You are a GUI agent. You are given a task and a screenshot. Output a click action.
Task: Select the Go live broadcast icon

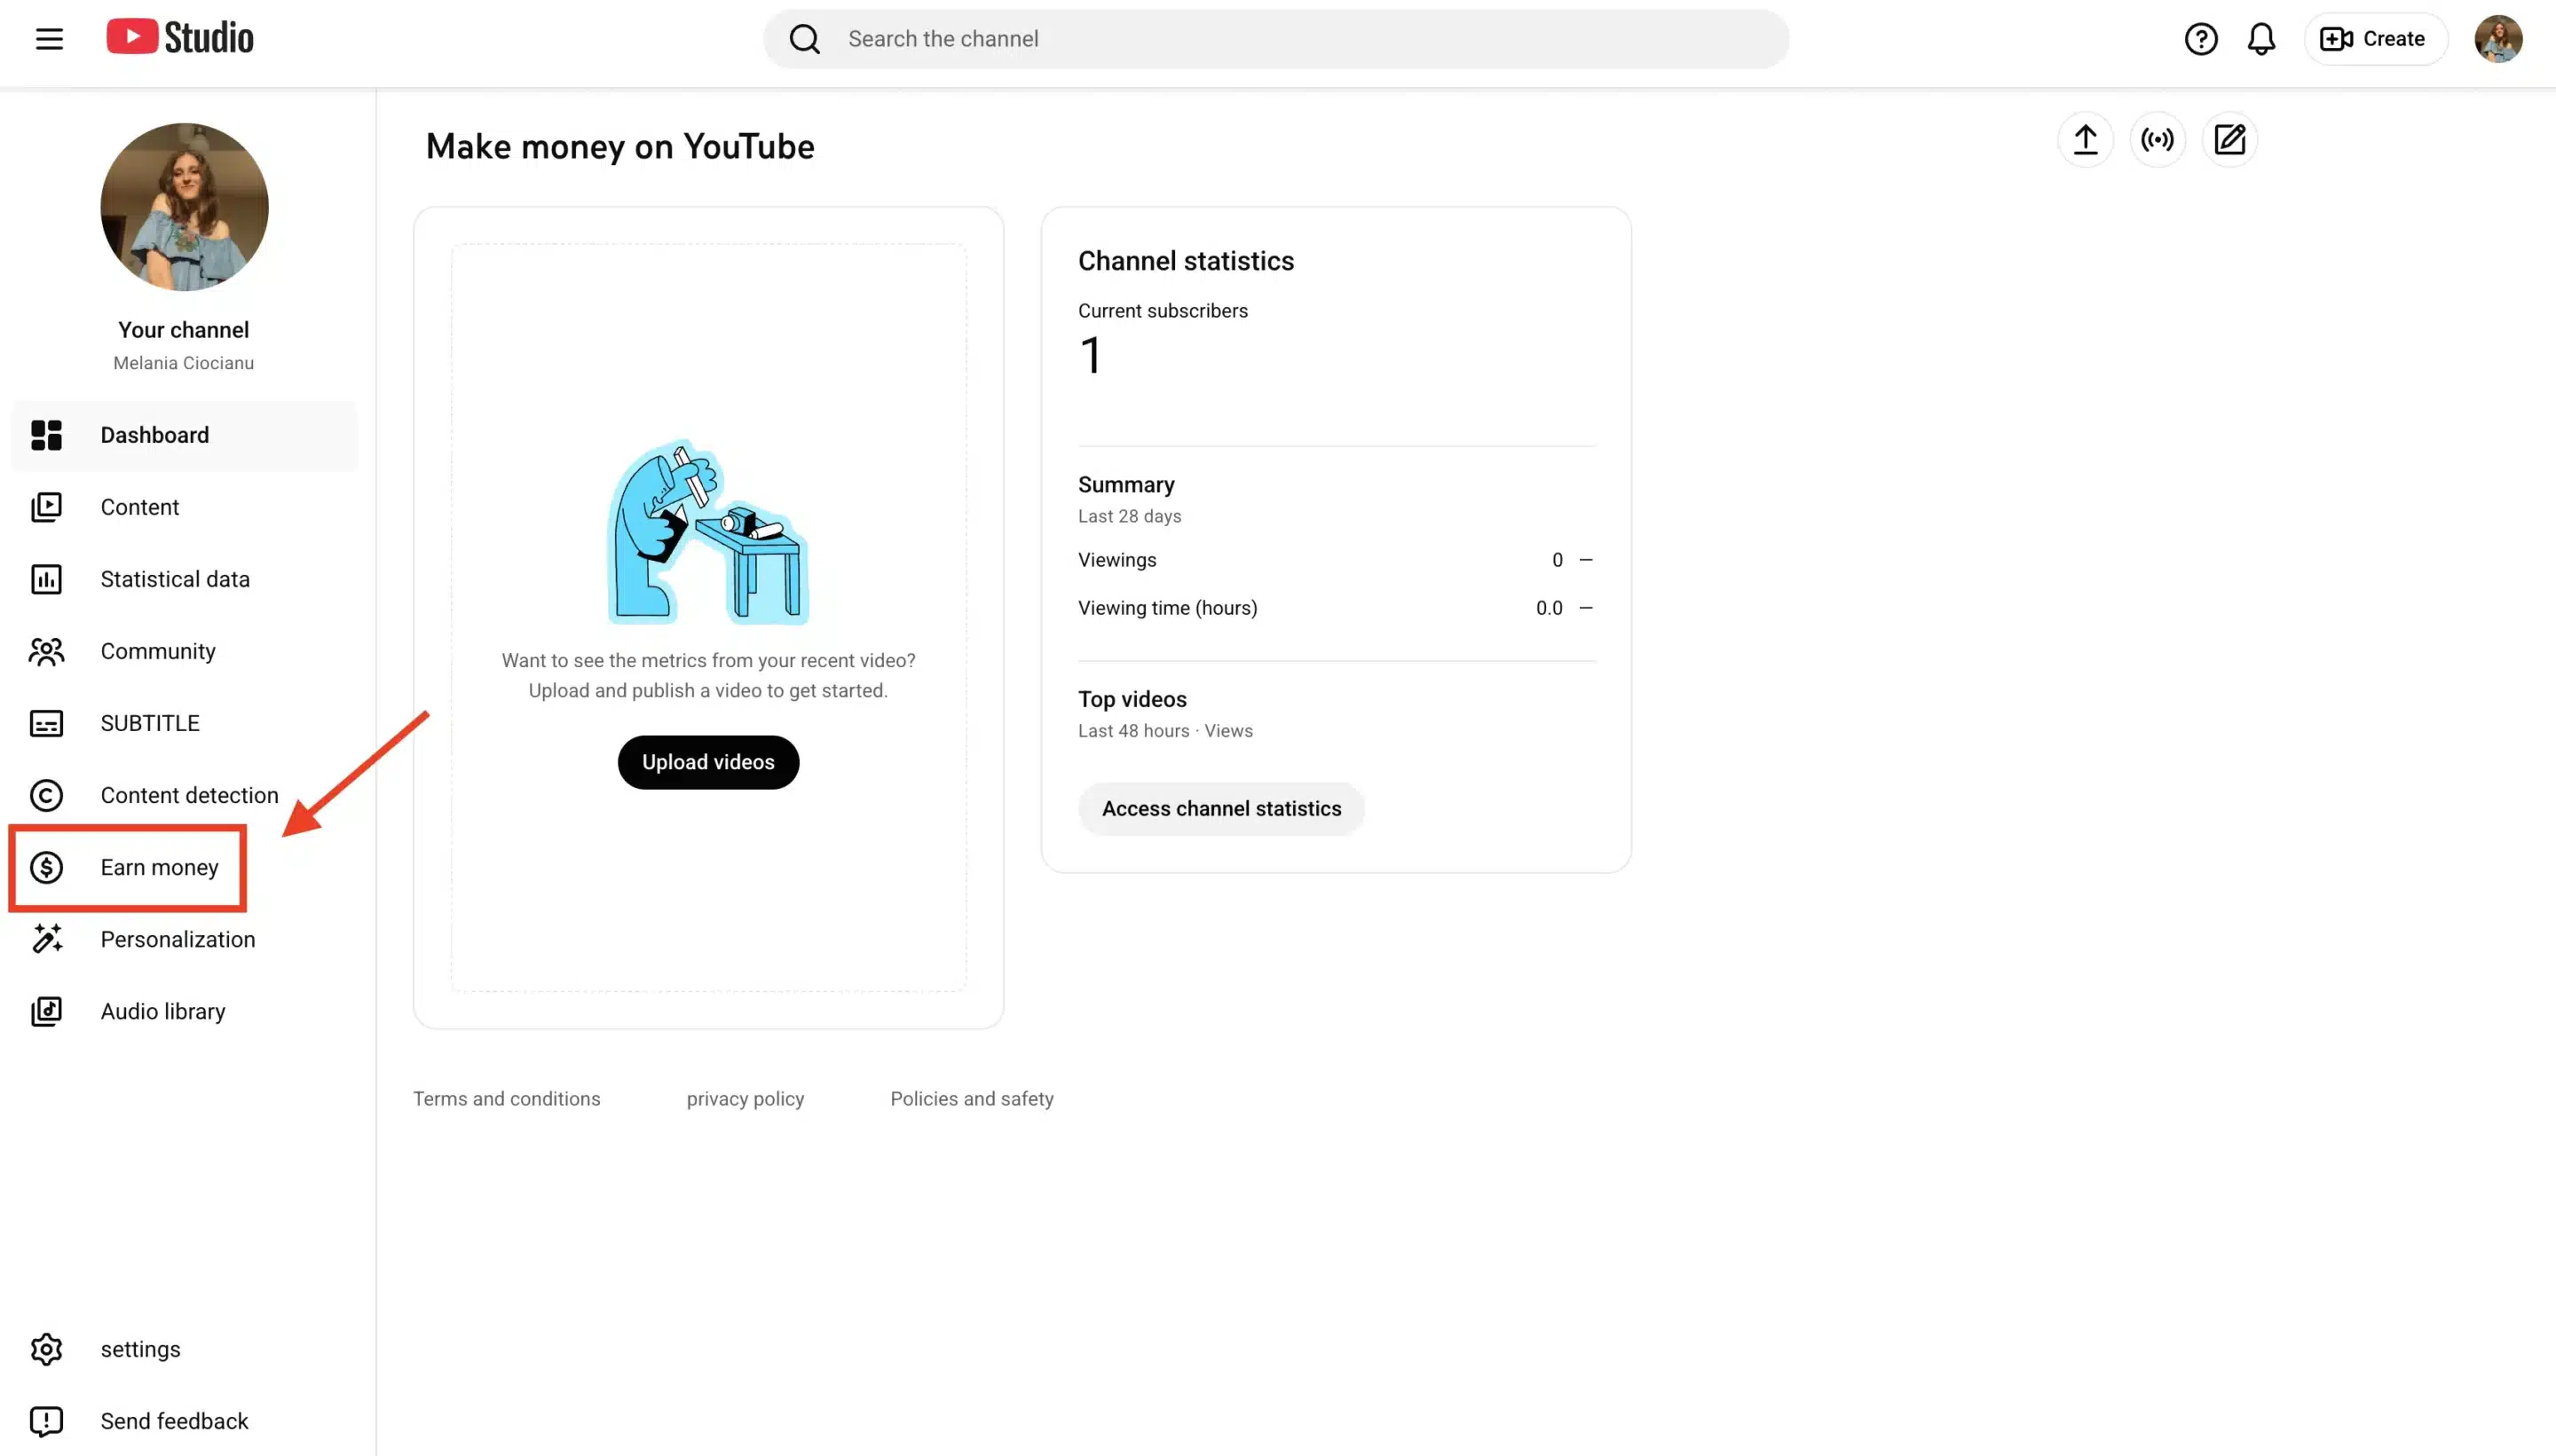tap(2158, 139)
